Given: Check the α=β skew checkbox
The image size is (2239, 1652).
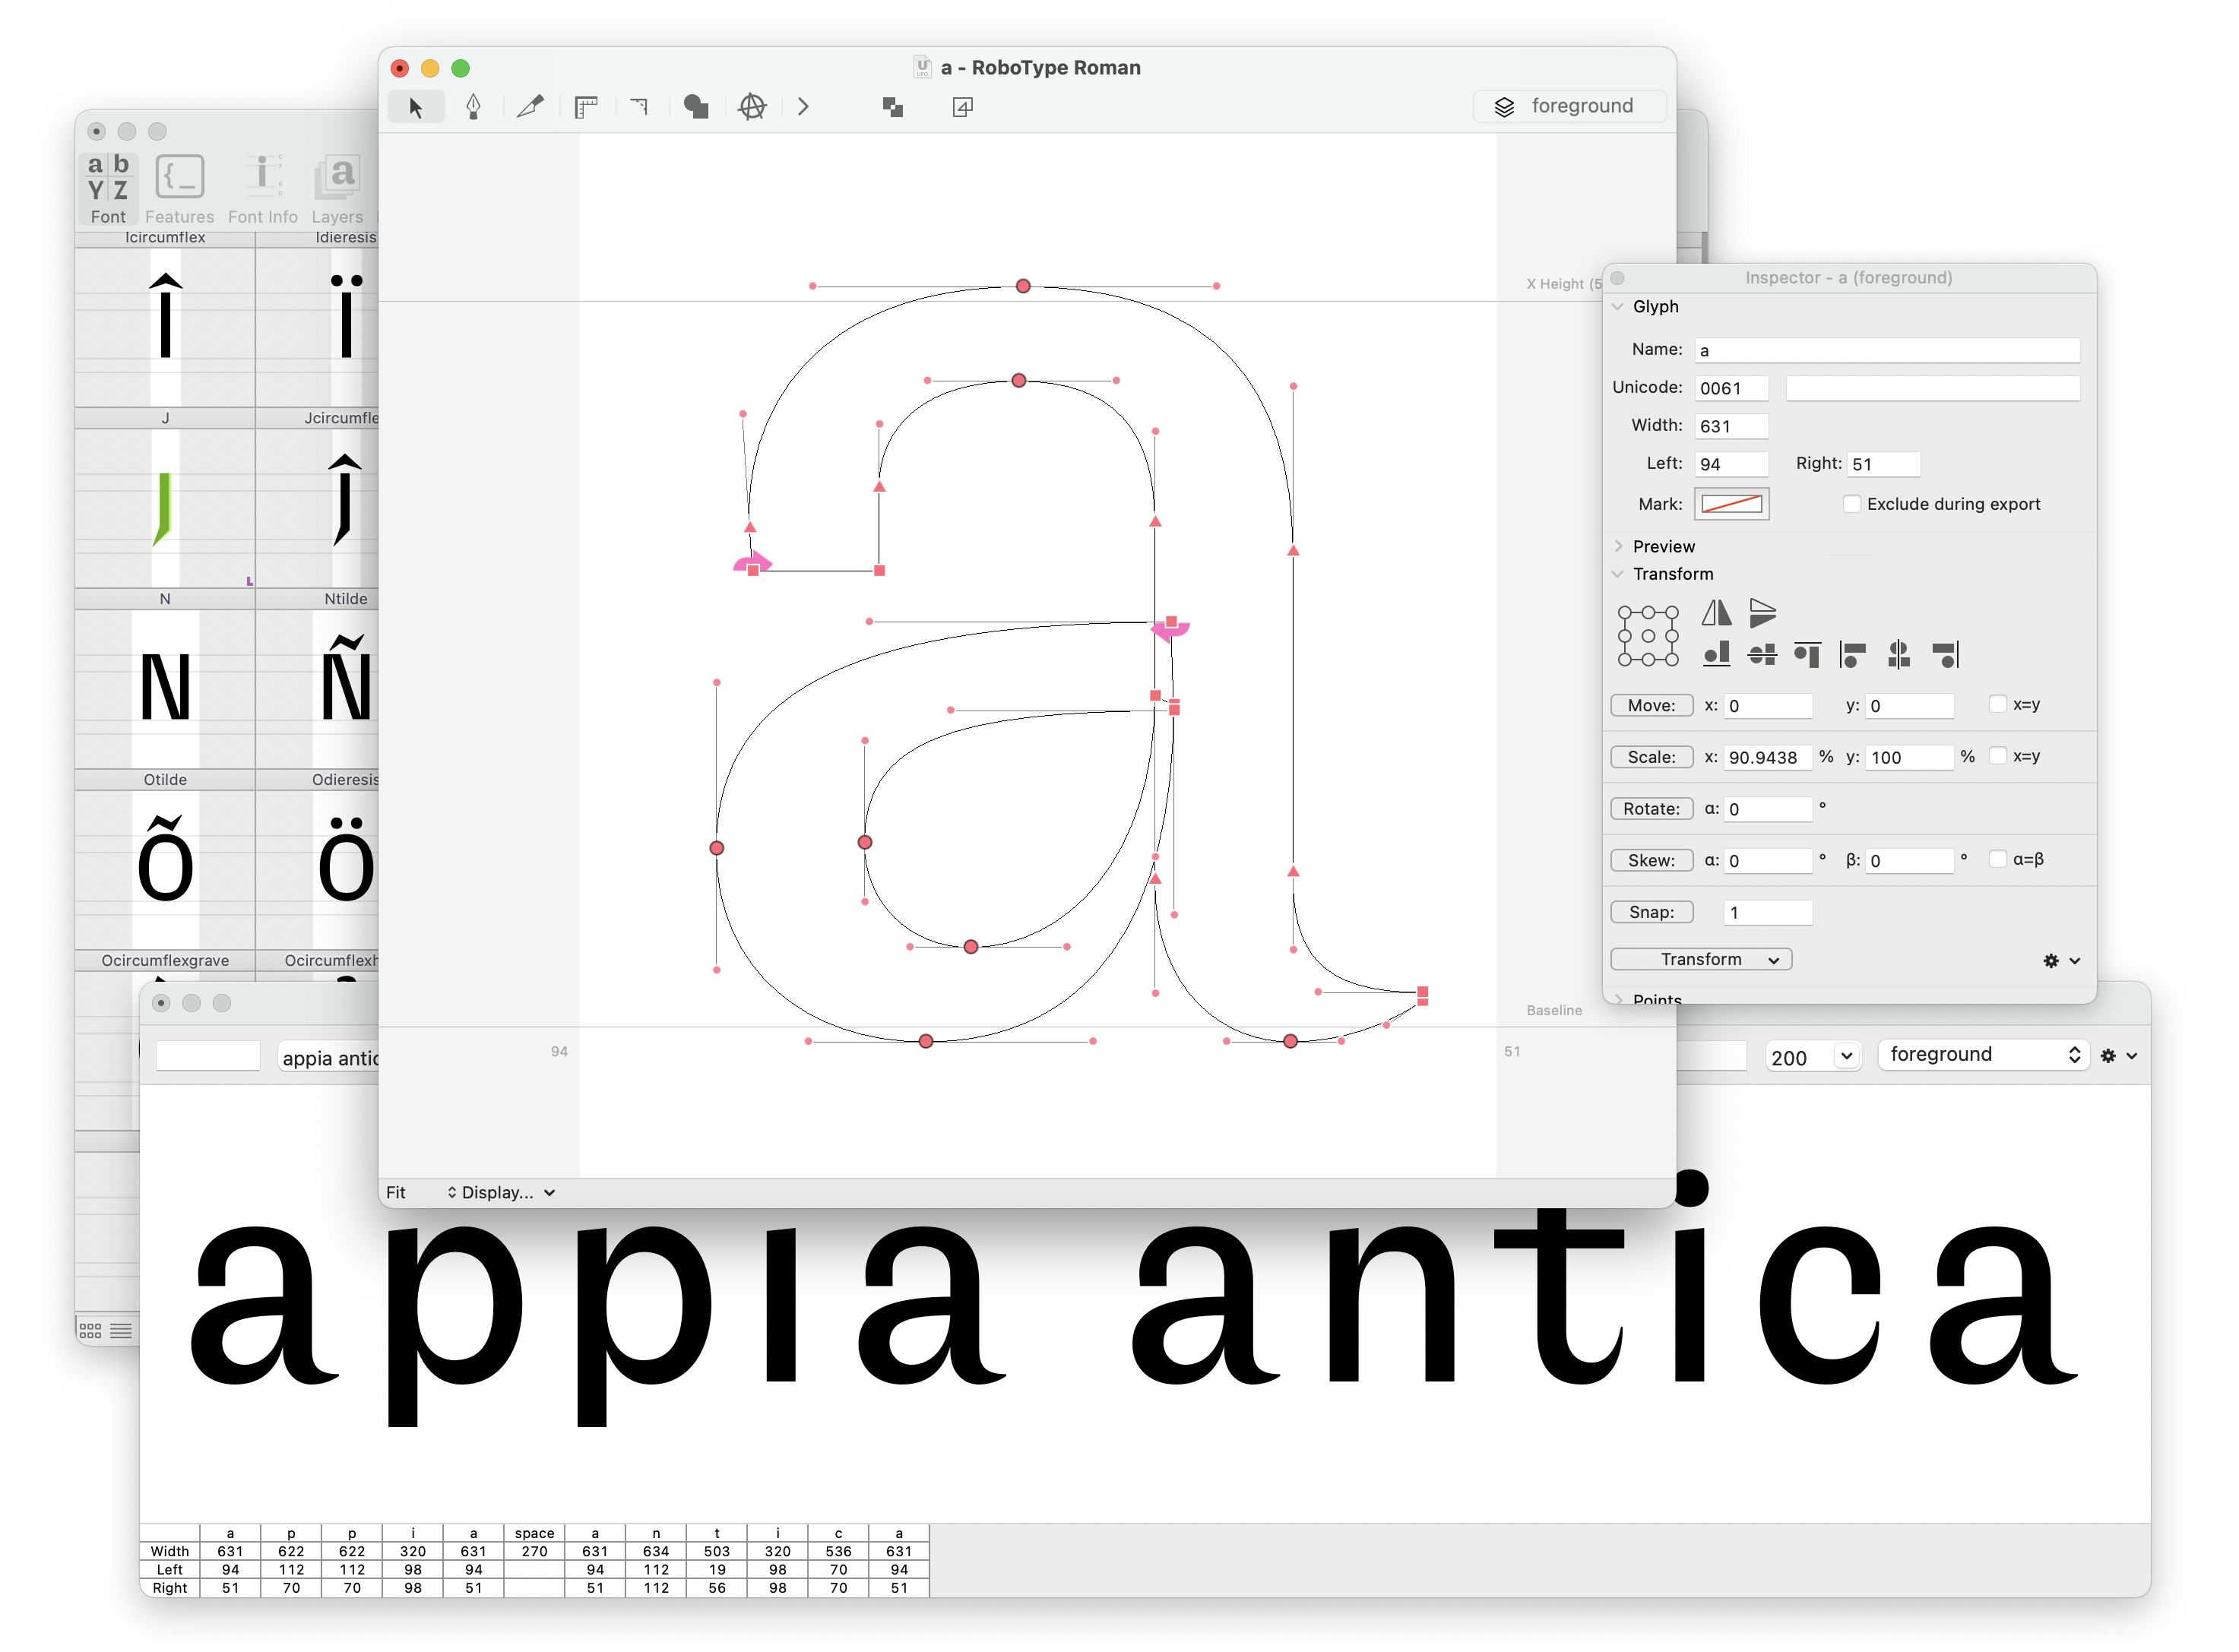Looking at the screenshot, I should tap(1997, 859).
